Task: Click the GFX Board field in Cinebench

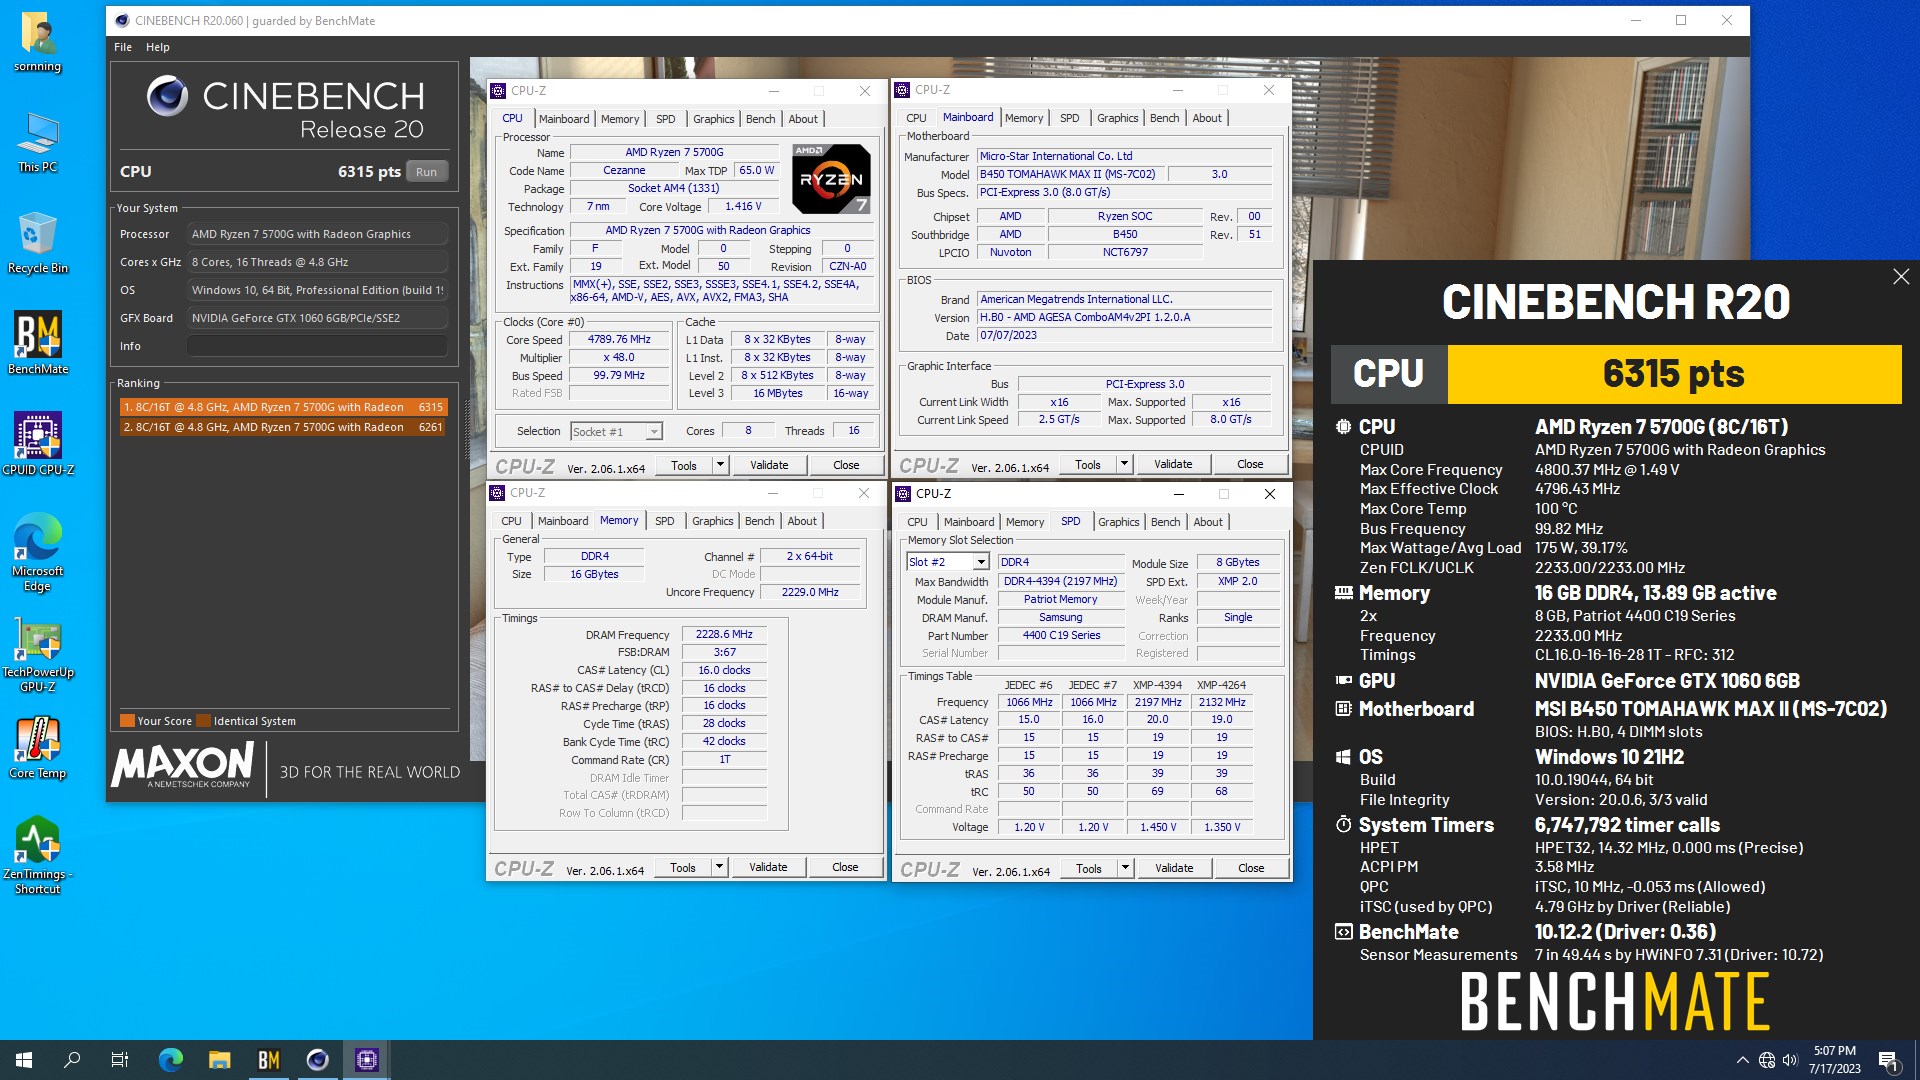Action: pyautogui.click(x=317, y=318)
